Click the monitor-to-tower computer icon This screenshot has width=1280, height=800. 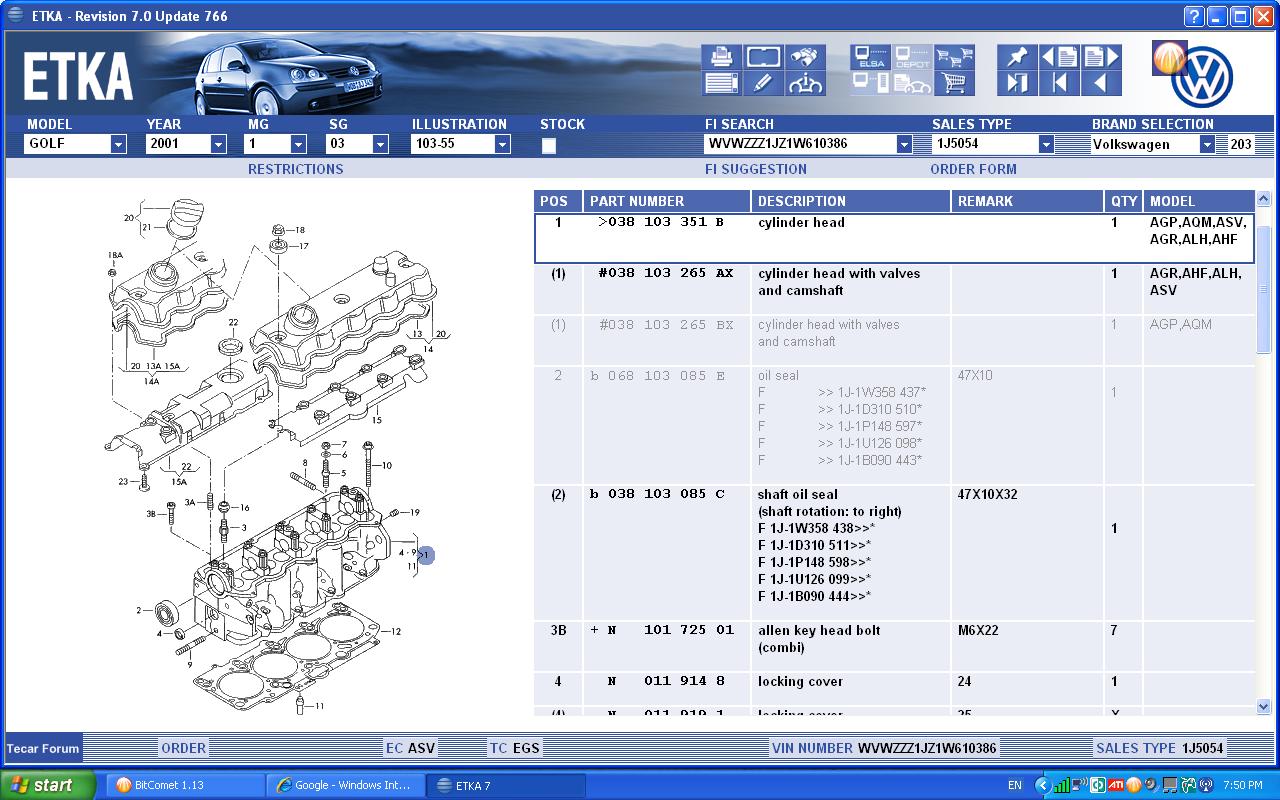coord(871,83)
